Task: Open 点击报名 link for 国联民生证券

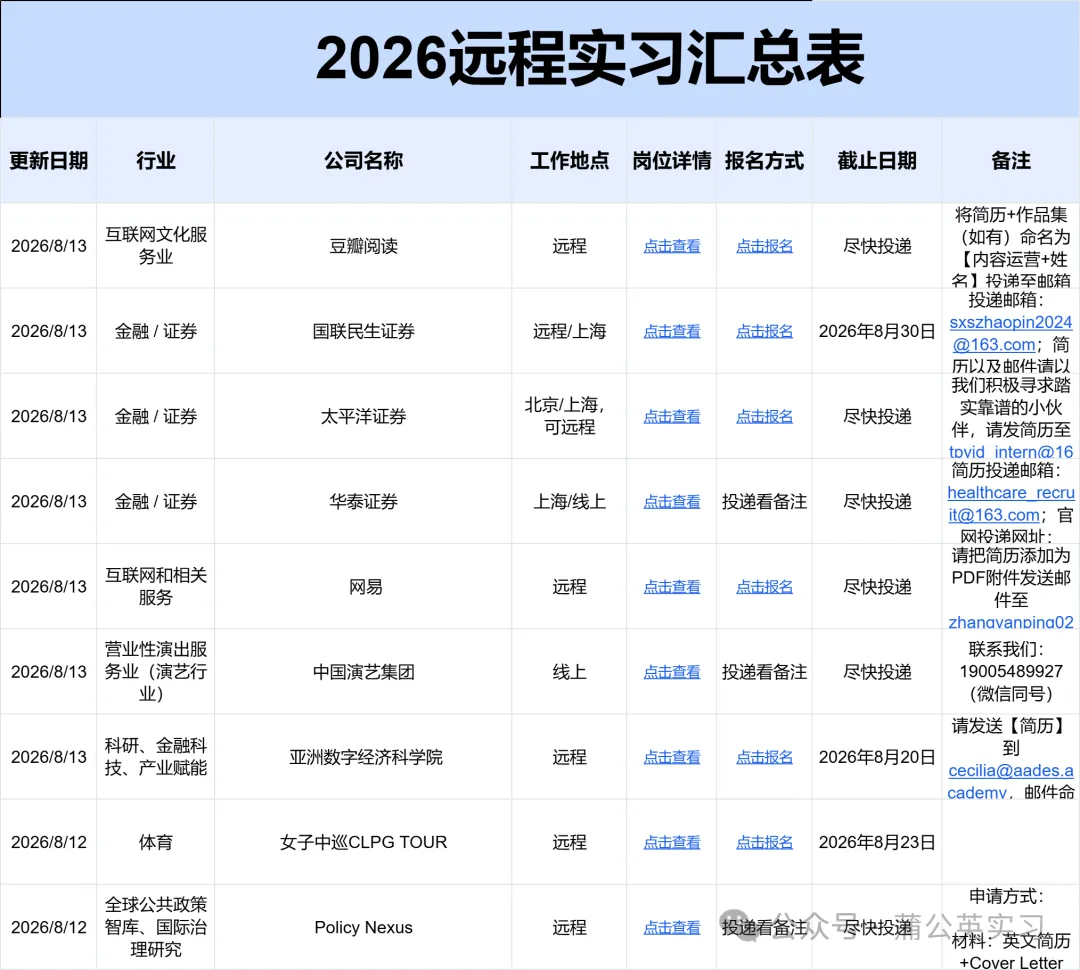Action: click(765, 331)
